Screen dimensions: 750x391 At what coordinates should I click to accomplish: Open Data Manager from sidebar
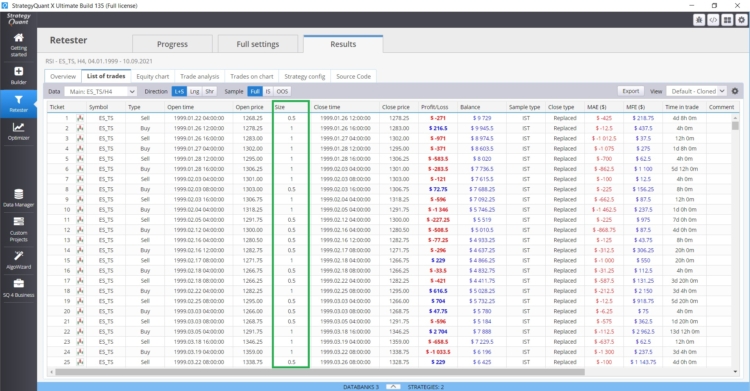[18, 198]
